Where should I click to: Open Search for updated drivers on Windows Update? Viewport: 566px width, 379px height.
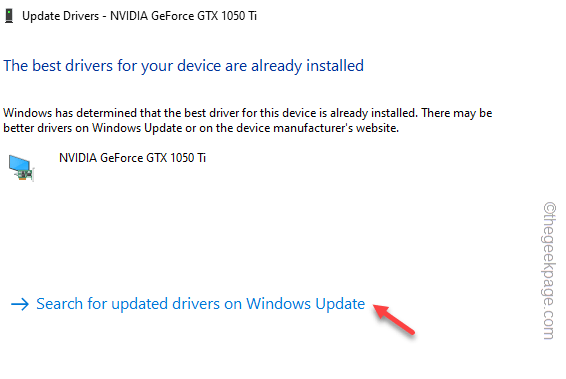click(x=200, y=304)
